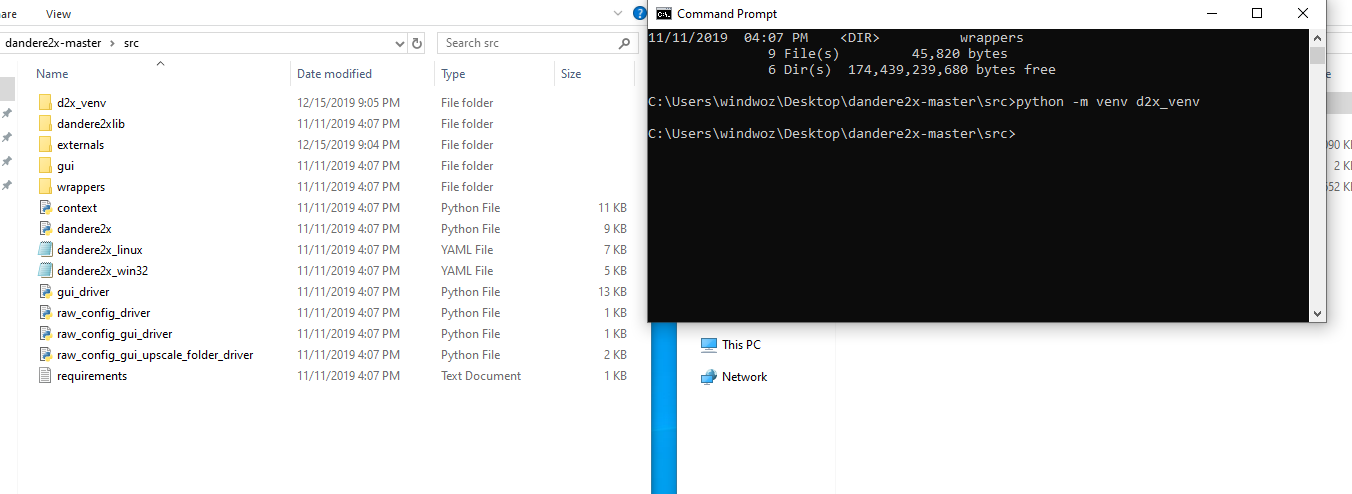Click the Command Prompt title bar icon

pos(663,14)
